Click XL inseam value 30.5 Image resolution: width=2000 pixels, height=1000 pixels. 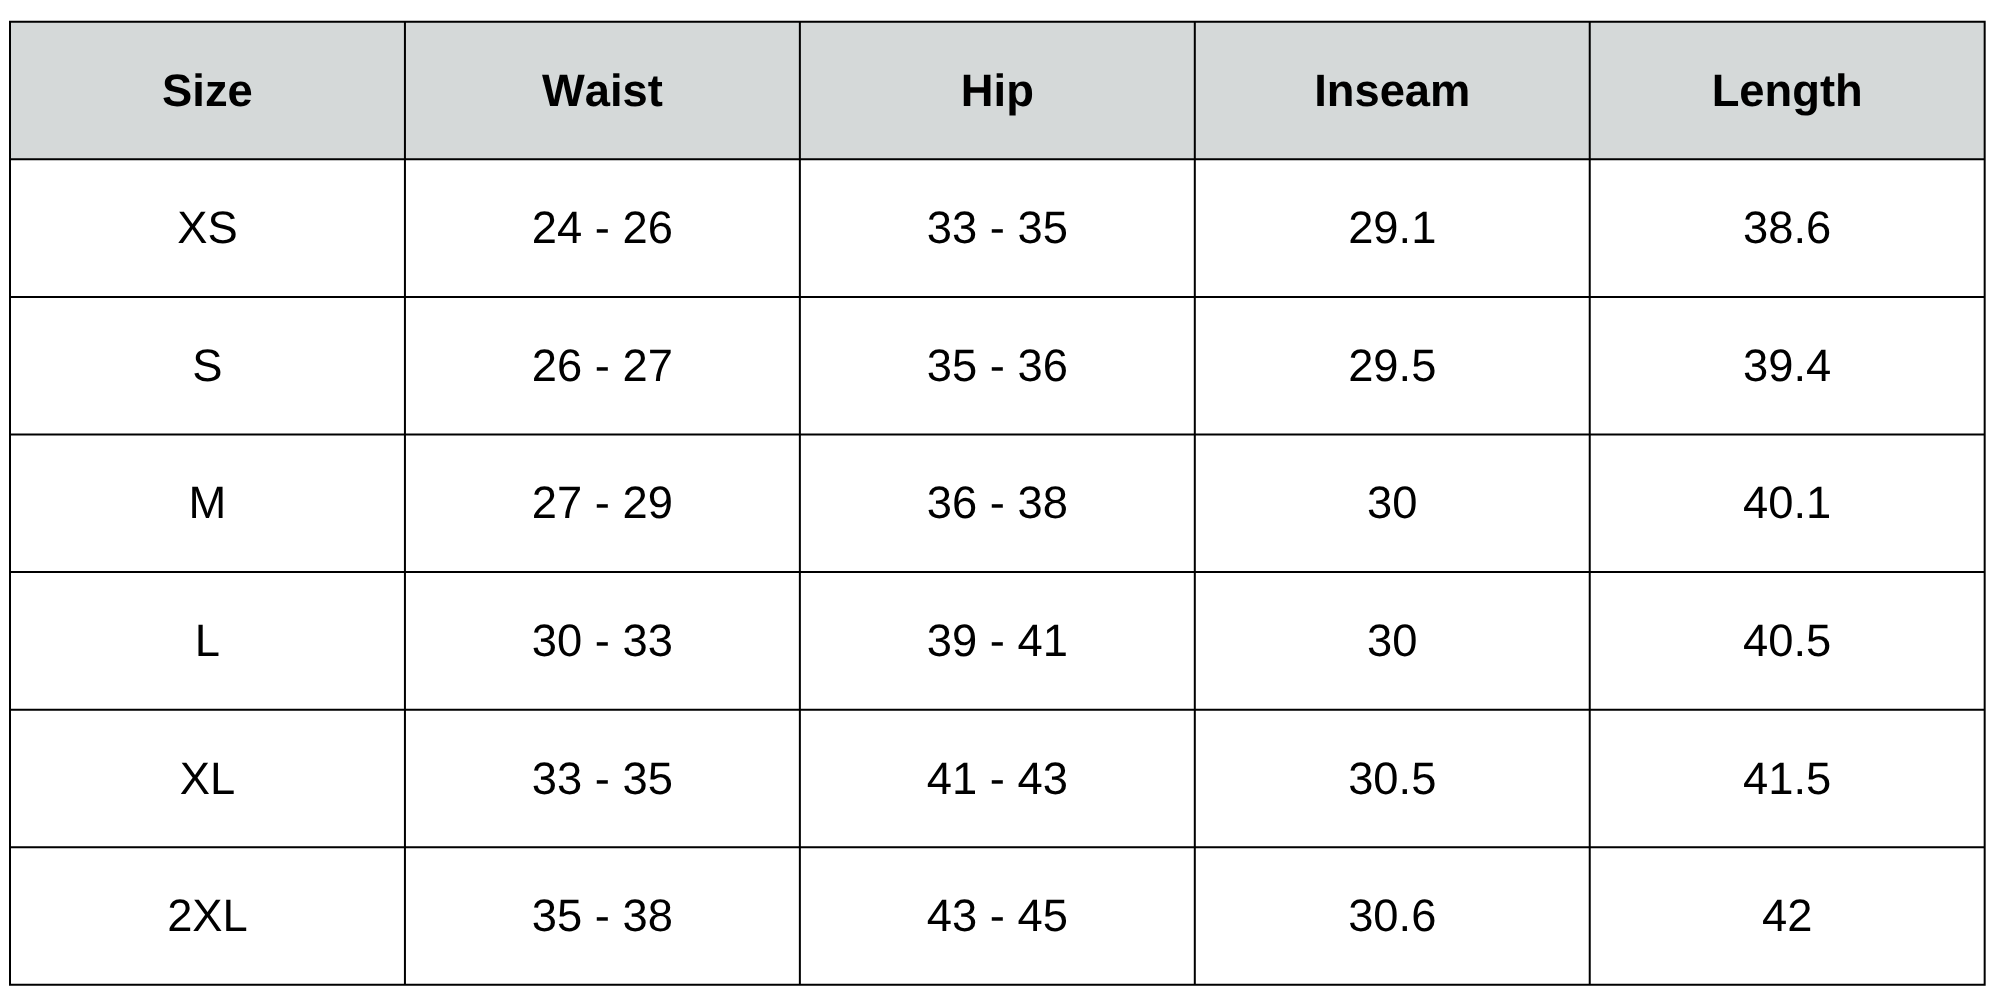(x=1391, y=779)
